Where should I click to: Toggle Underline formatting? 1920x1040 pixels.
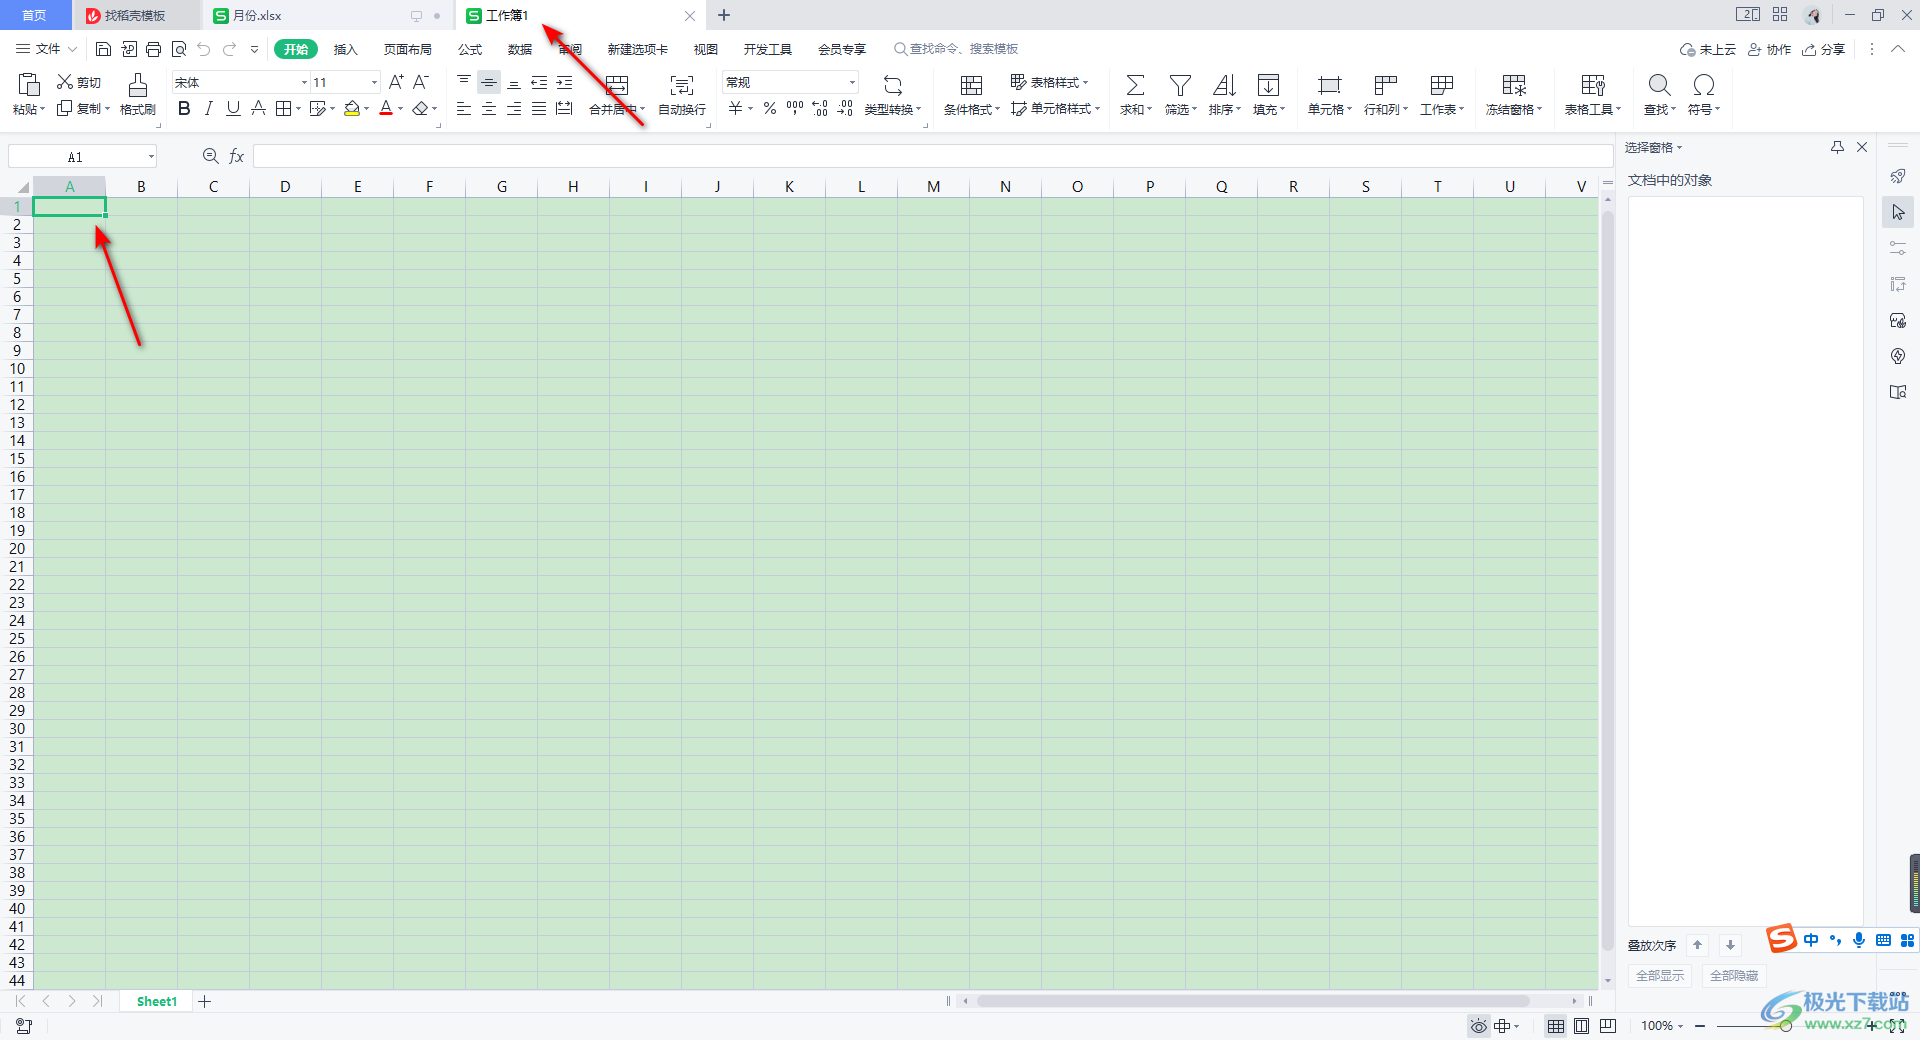coord(233,108)
